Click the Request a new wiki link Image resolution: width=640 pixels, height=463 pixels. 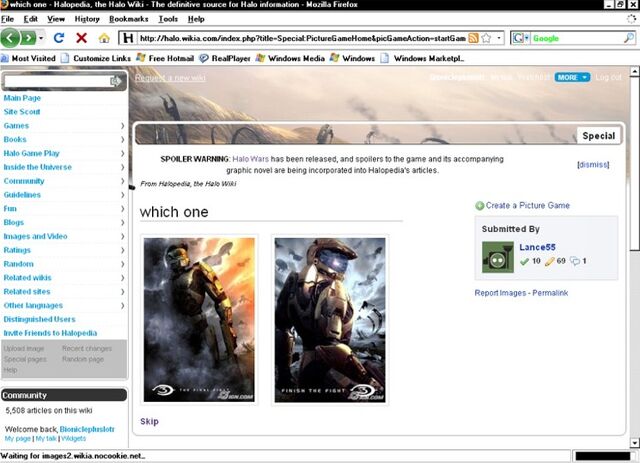click(170, 78)
